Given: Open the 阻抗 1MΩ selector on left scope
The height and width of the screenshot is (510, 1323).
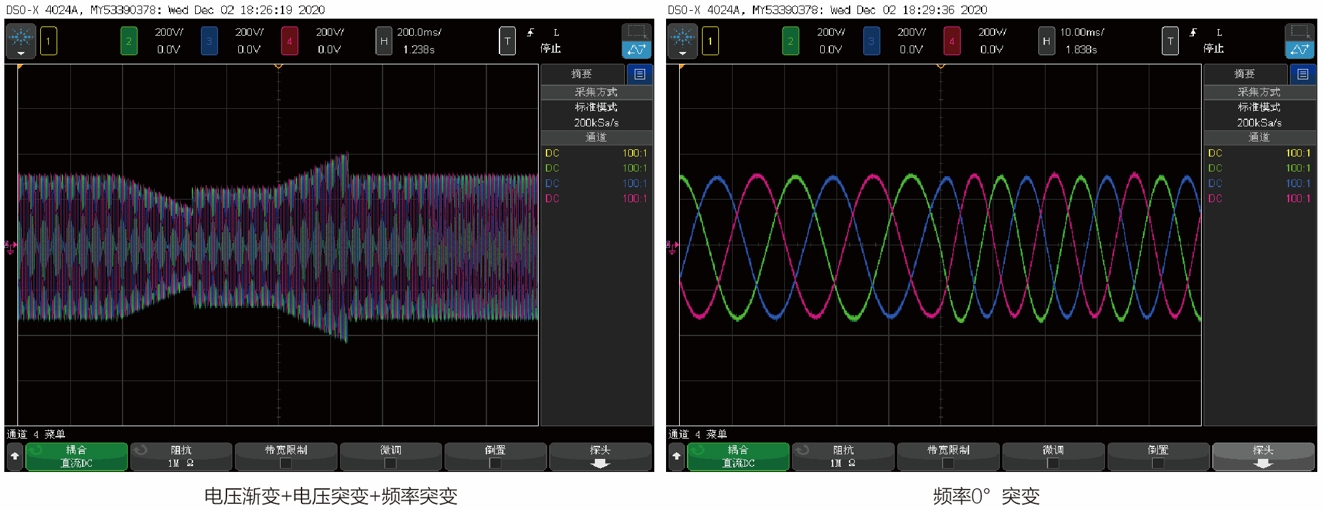Looking at the screenshot, I should pyautogui.click(x=181, y=457).
